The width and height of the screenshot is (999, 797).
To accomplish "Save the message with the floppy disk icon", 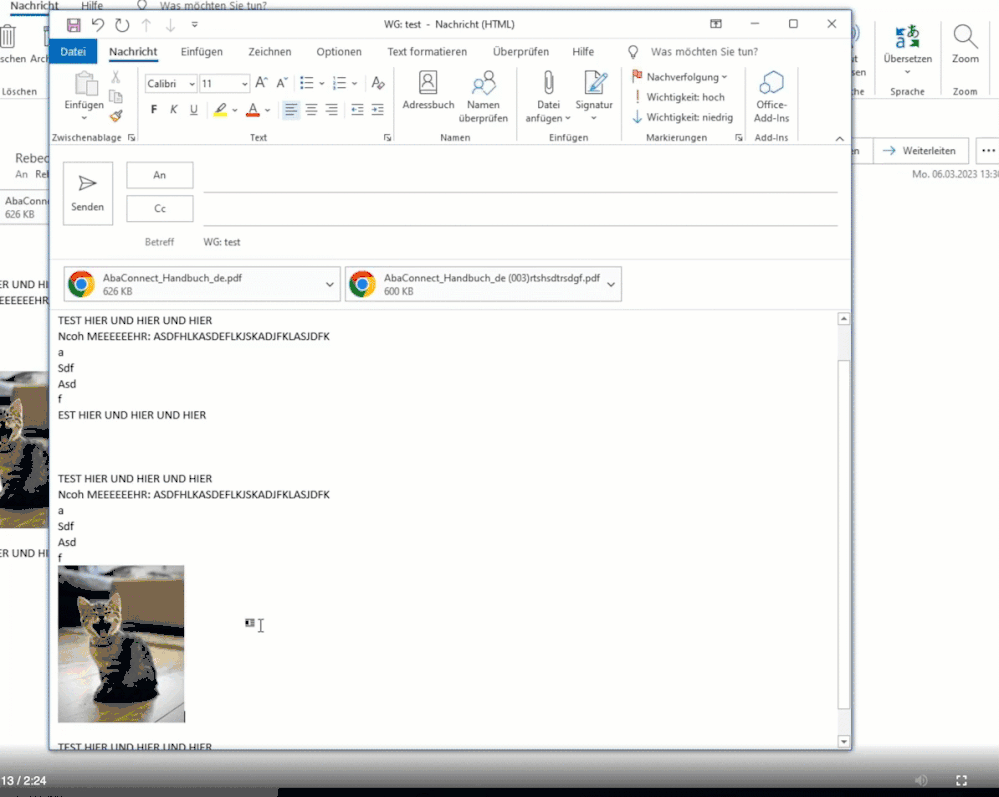I will pos(74,25).
